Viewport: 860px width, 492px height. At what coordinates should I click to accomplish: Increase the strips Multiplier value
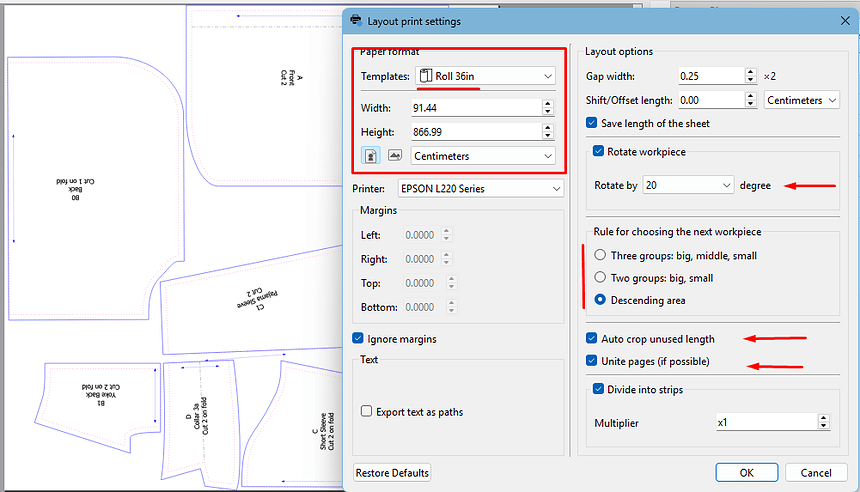[x=823, y=419]
